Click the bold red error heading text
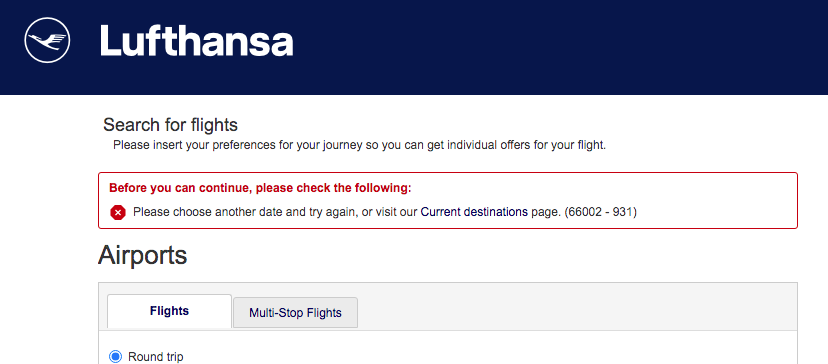 coord(260,188)
